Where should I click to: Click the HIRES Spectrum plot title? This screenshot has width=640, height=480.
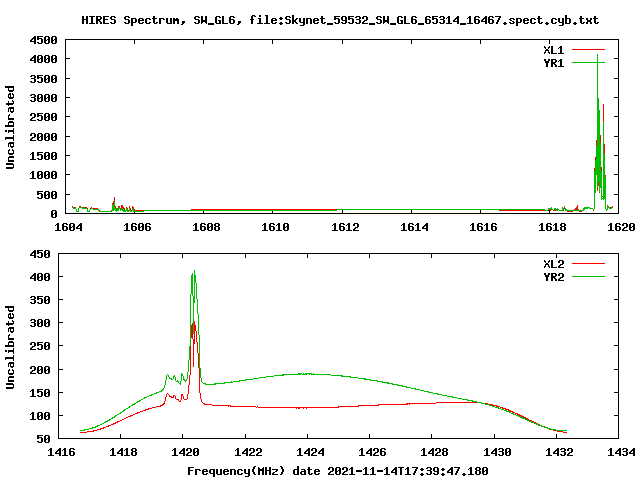click(340, 20)
